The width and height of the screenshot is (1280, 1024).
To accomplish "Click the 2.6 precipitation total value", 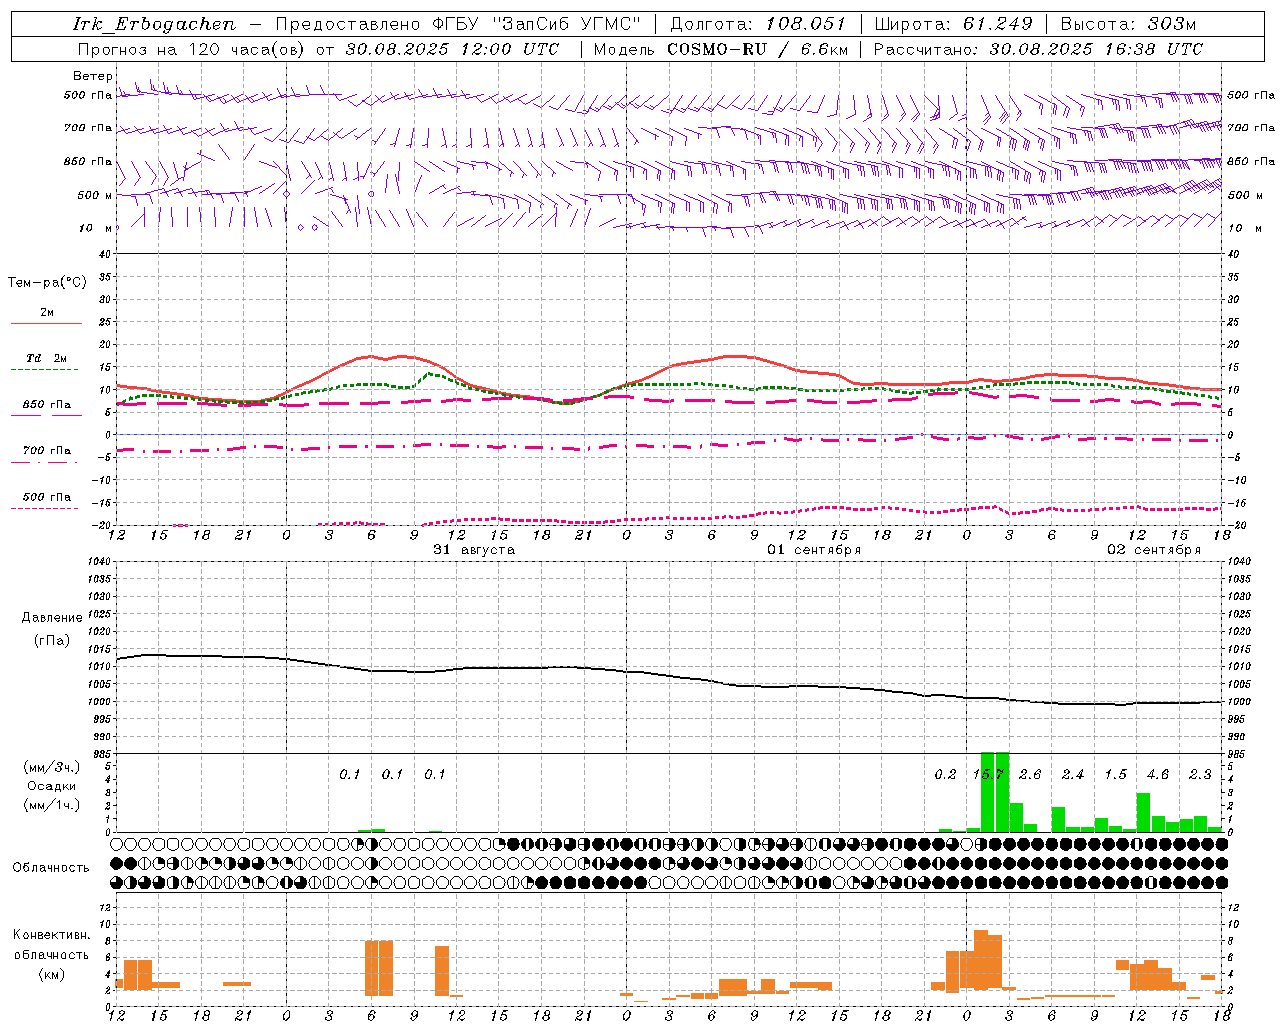I will point(1030,775).
